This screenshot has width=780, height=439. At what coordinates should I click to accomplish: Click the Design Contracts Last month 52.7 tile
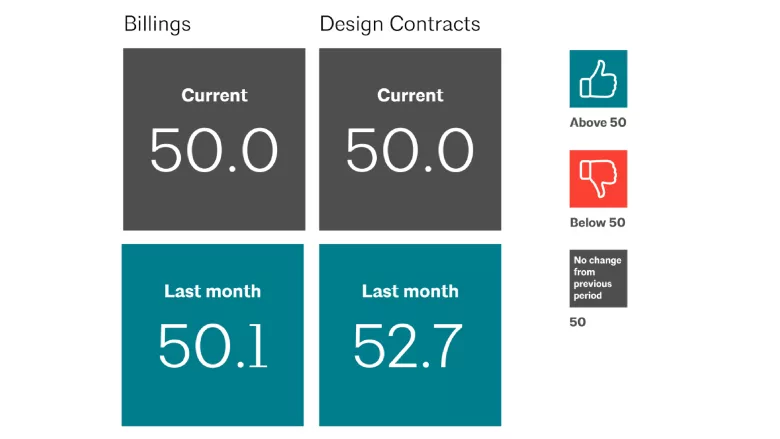[x=410, y=335]
